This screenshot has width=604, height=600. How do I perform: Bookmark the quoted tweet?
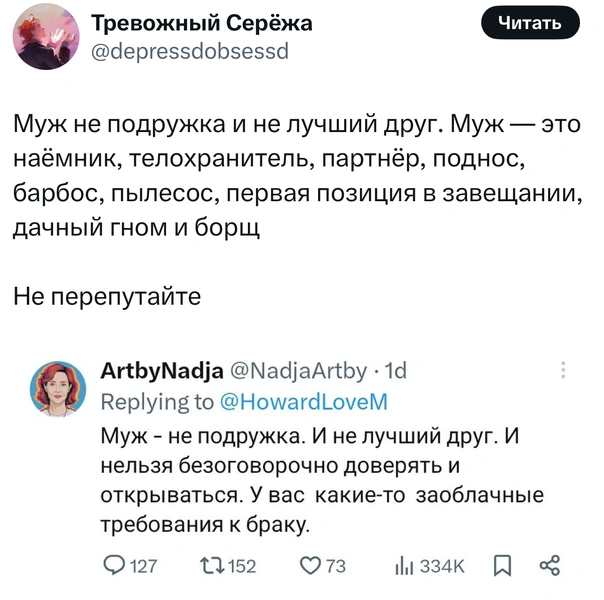point(502,565)
